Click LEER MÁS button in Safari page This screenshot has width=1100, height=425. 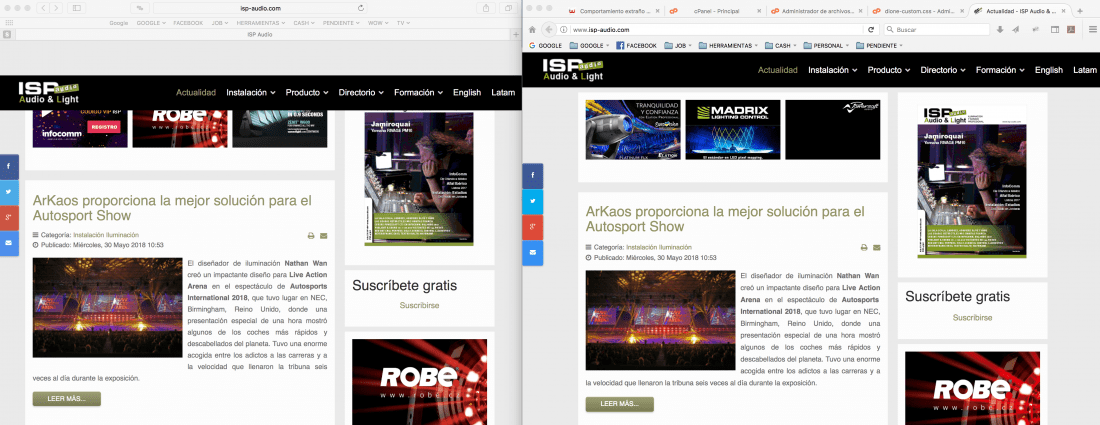pyautogui.click(x=67, y=399)
